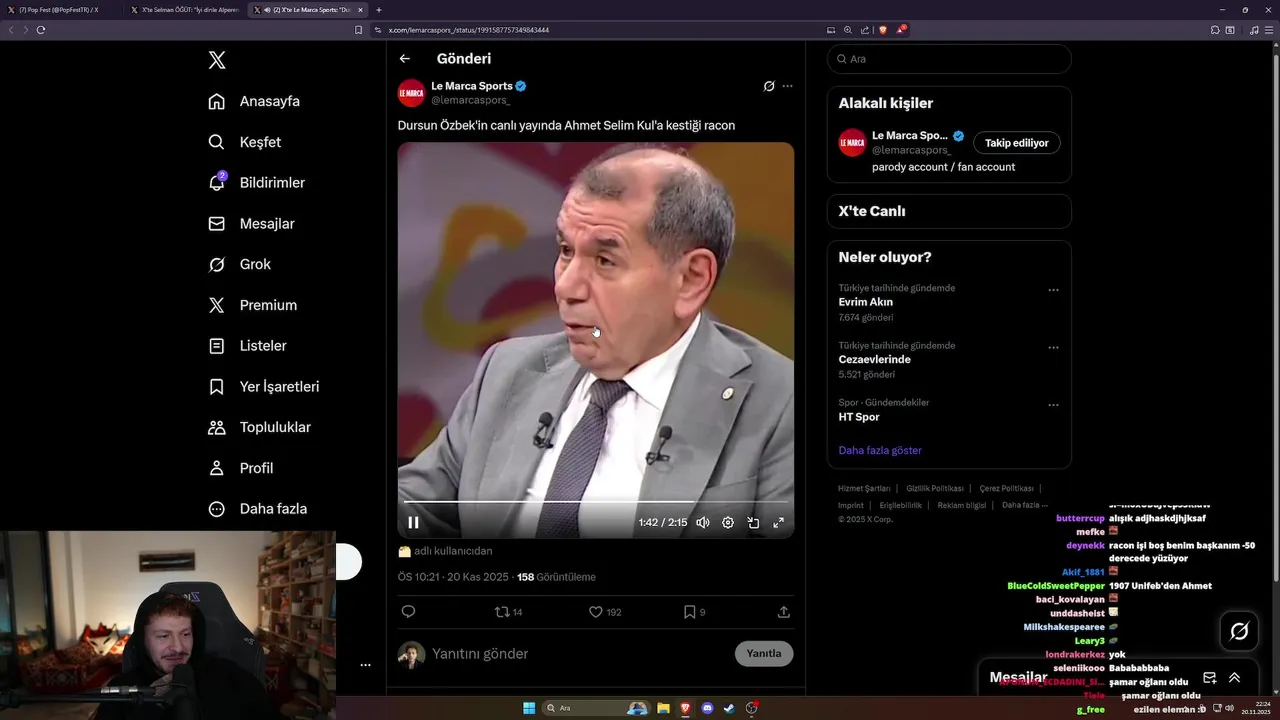Switch to the X'te Selman ÖĞÜT tab
Screen dimensions: 1280x720
pyautogui.click(x=185, y=9)
